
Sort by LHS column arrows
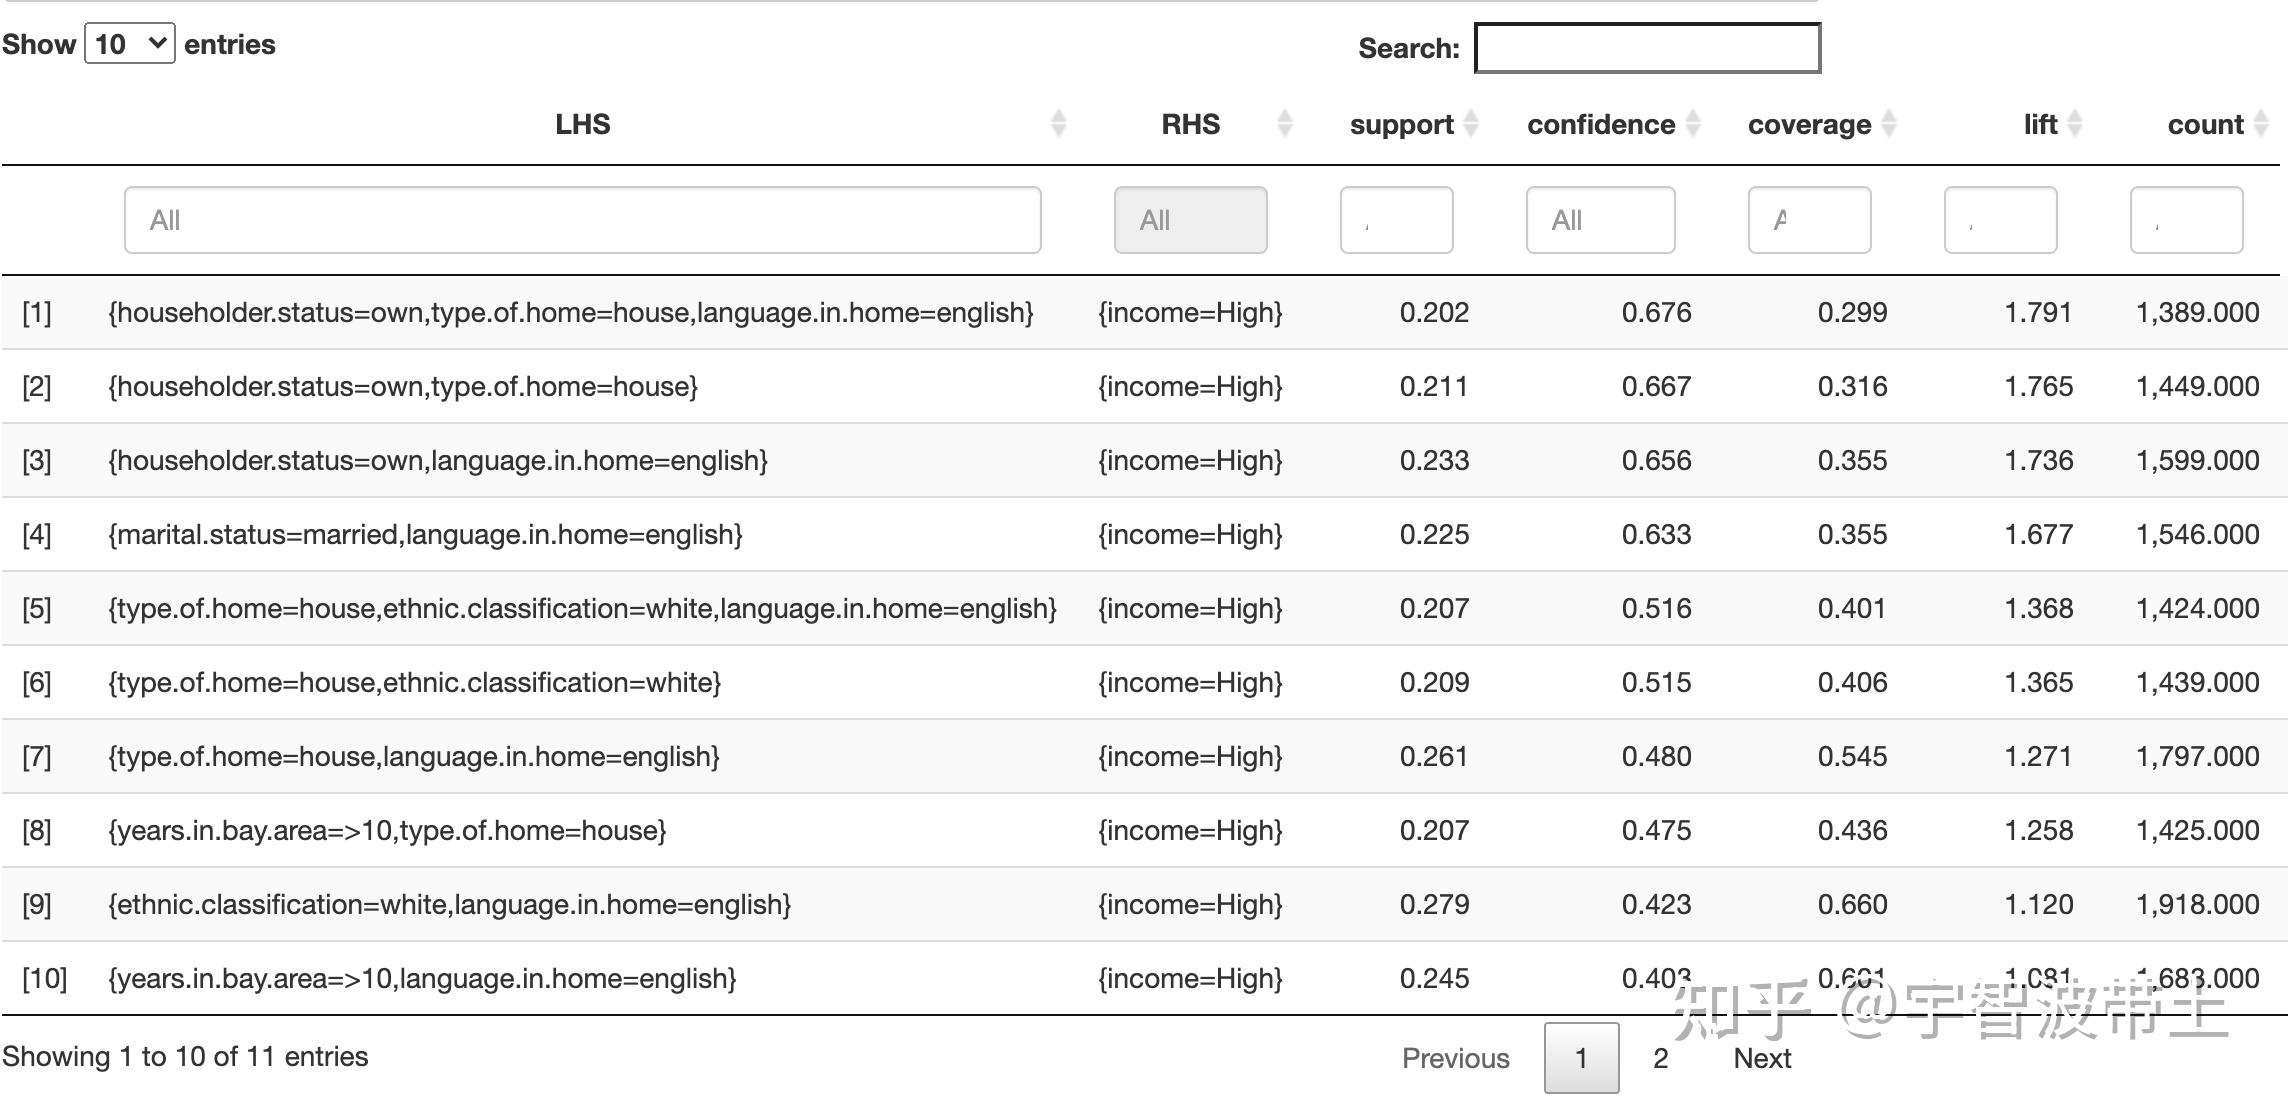coord(1059,124)
